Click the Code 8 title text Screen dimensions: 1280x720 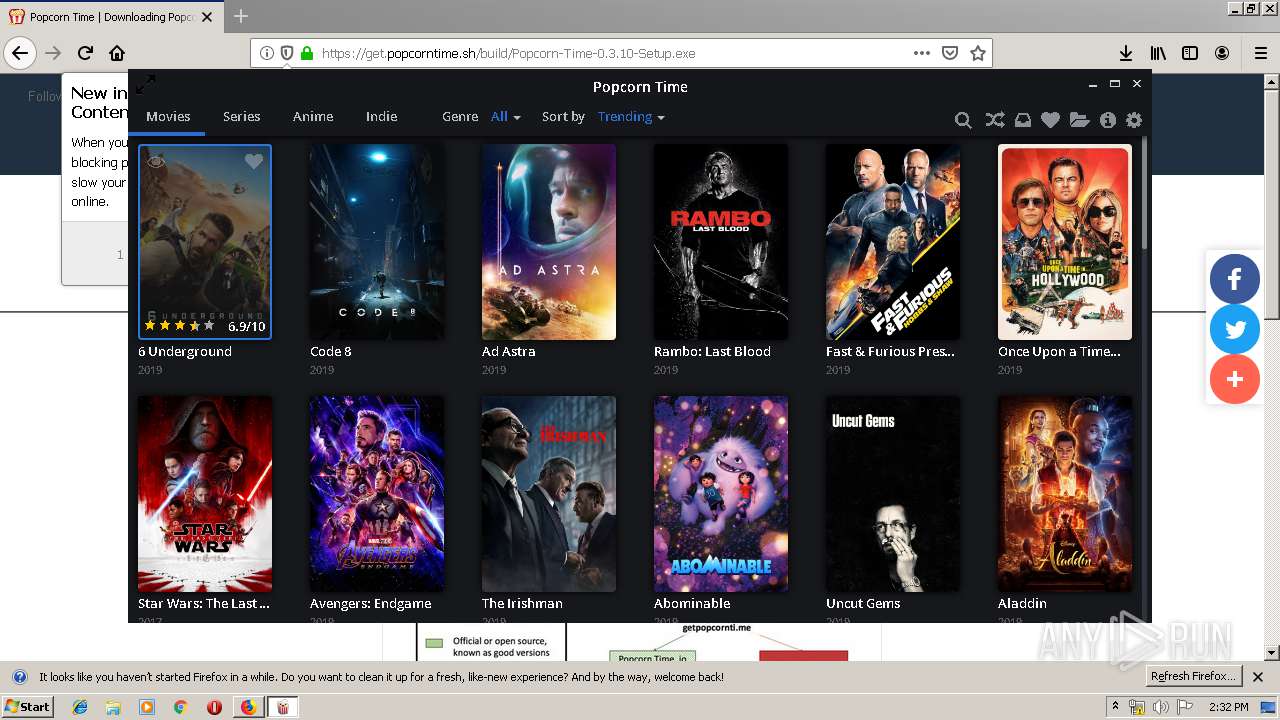pyautogui.click(x=331, y=352)
